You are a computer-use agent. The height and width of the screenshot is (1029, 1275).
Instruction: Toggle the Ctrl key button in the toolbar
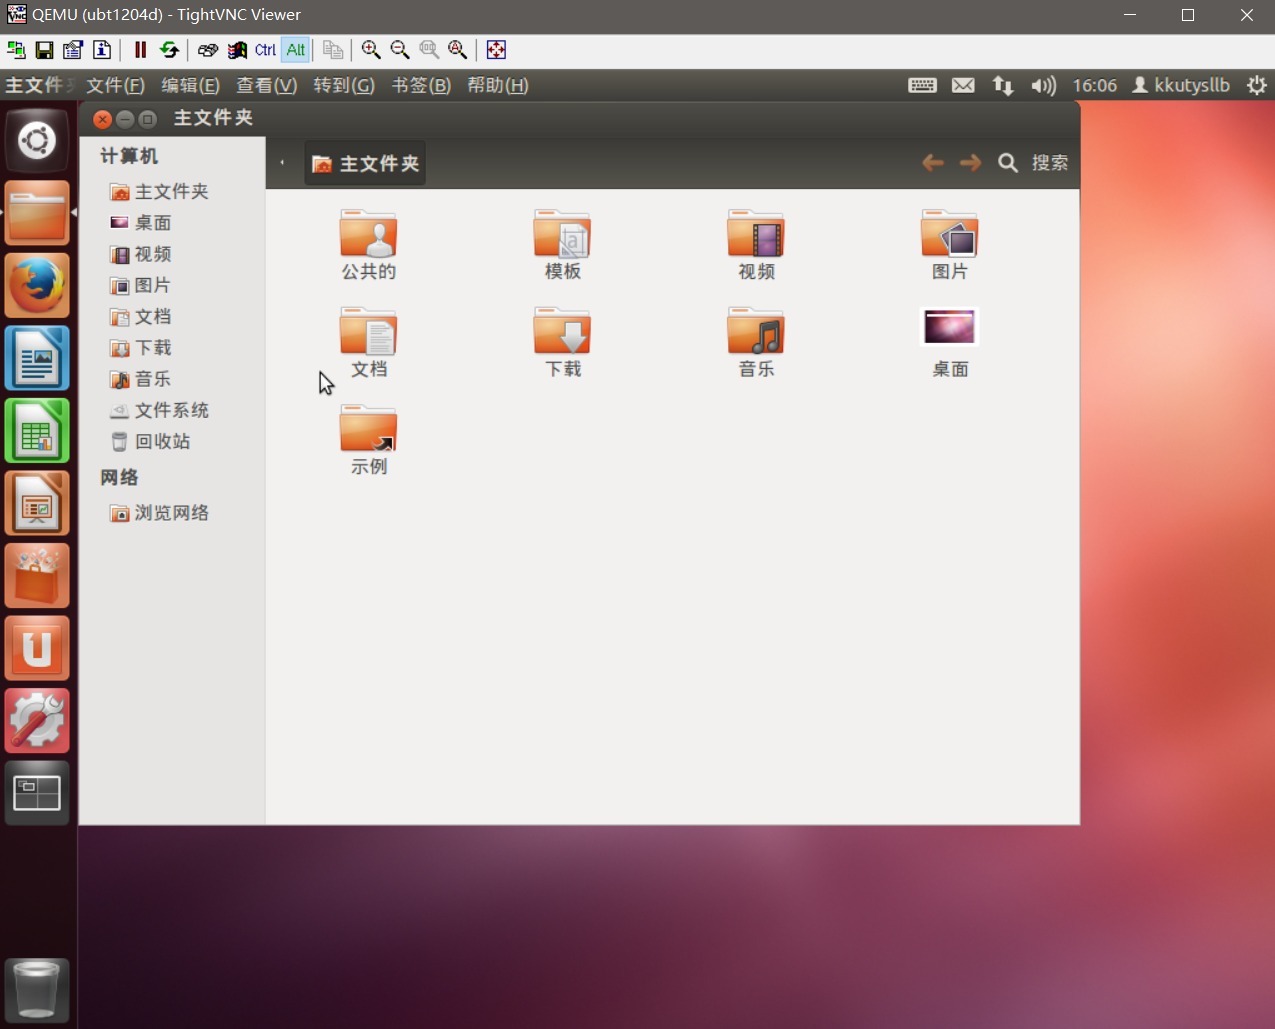point(265,50)
